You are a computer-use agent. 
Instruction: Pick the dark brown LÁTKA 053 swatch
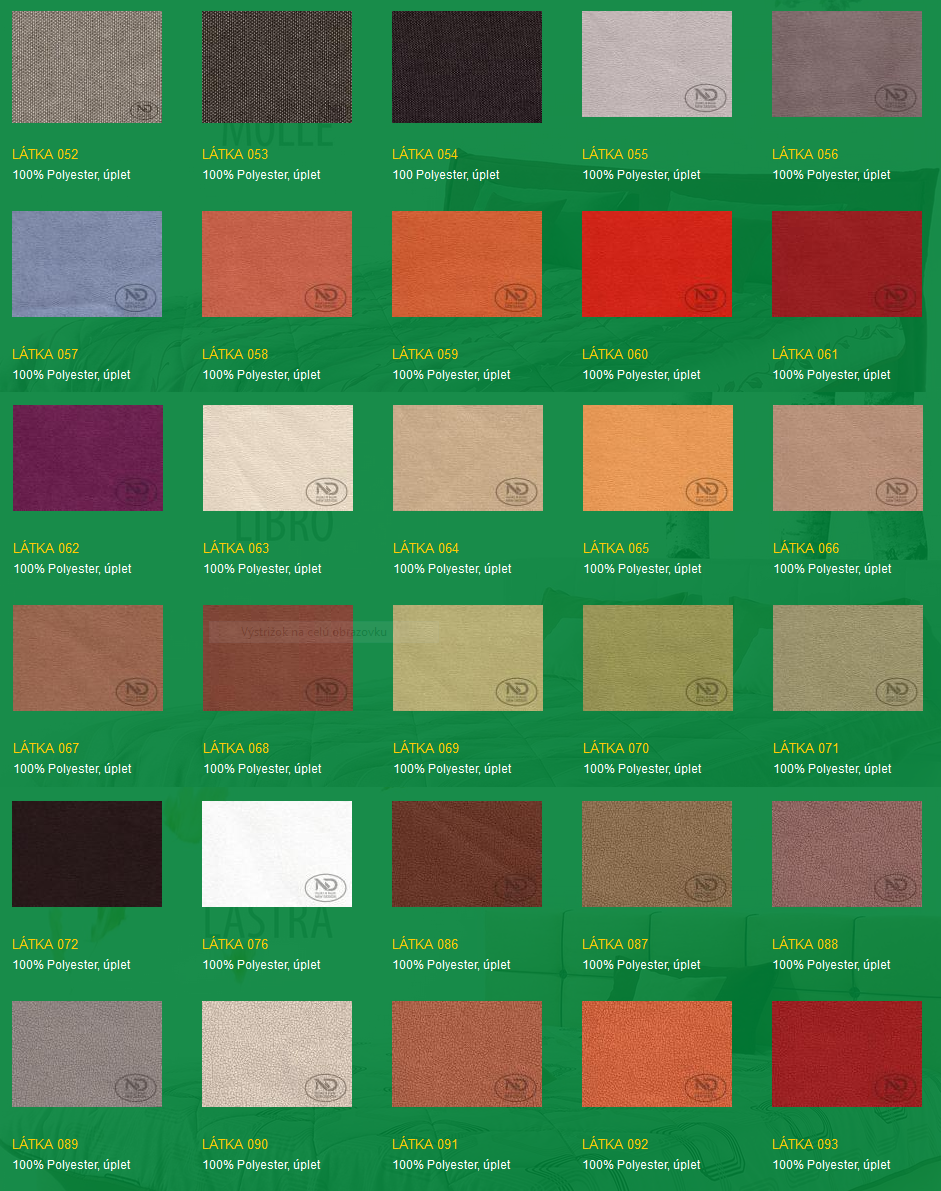click(277, 67)
